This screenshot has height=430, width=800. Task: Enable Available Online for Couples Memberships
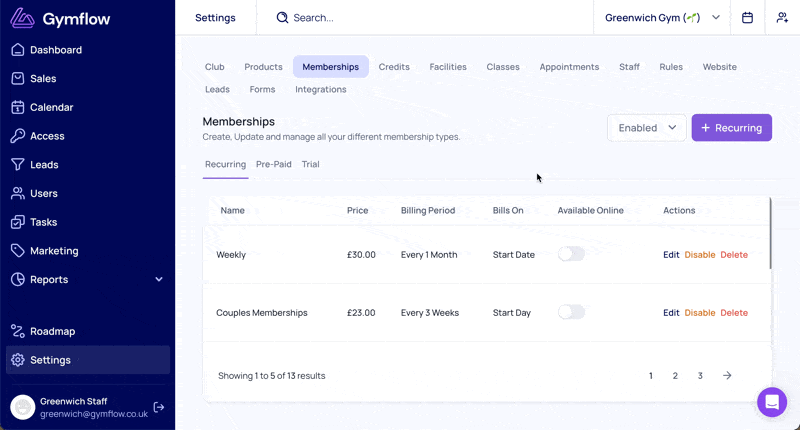571,312
